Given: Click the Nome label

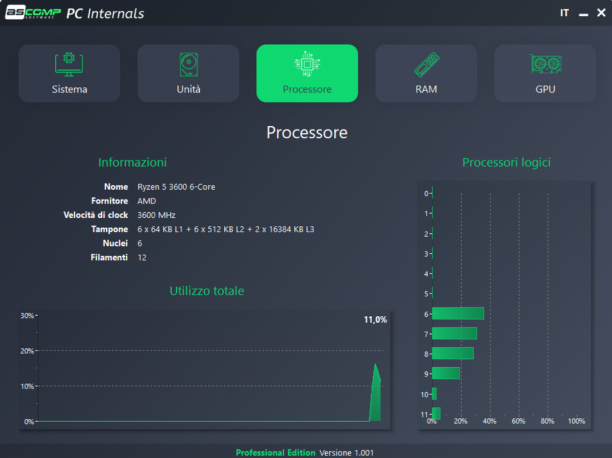Looking at the screenshot, I should click(116, 187).
